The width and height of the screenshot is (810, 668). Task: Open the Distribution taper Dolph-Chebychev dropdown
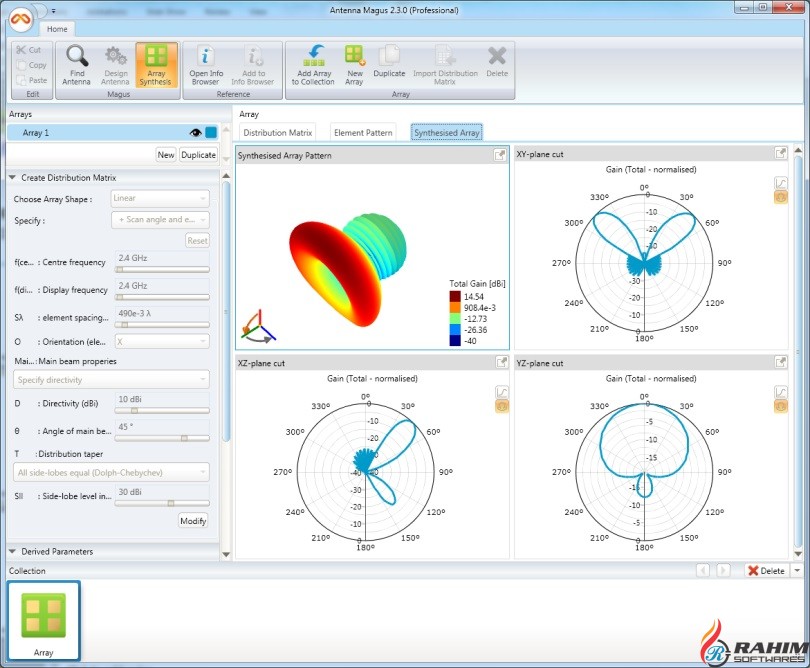(111, 472)
